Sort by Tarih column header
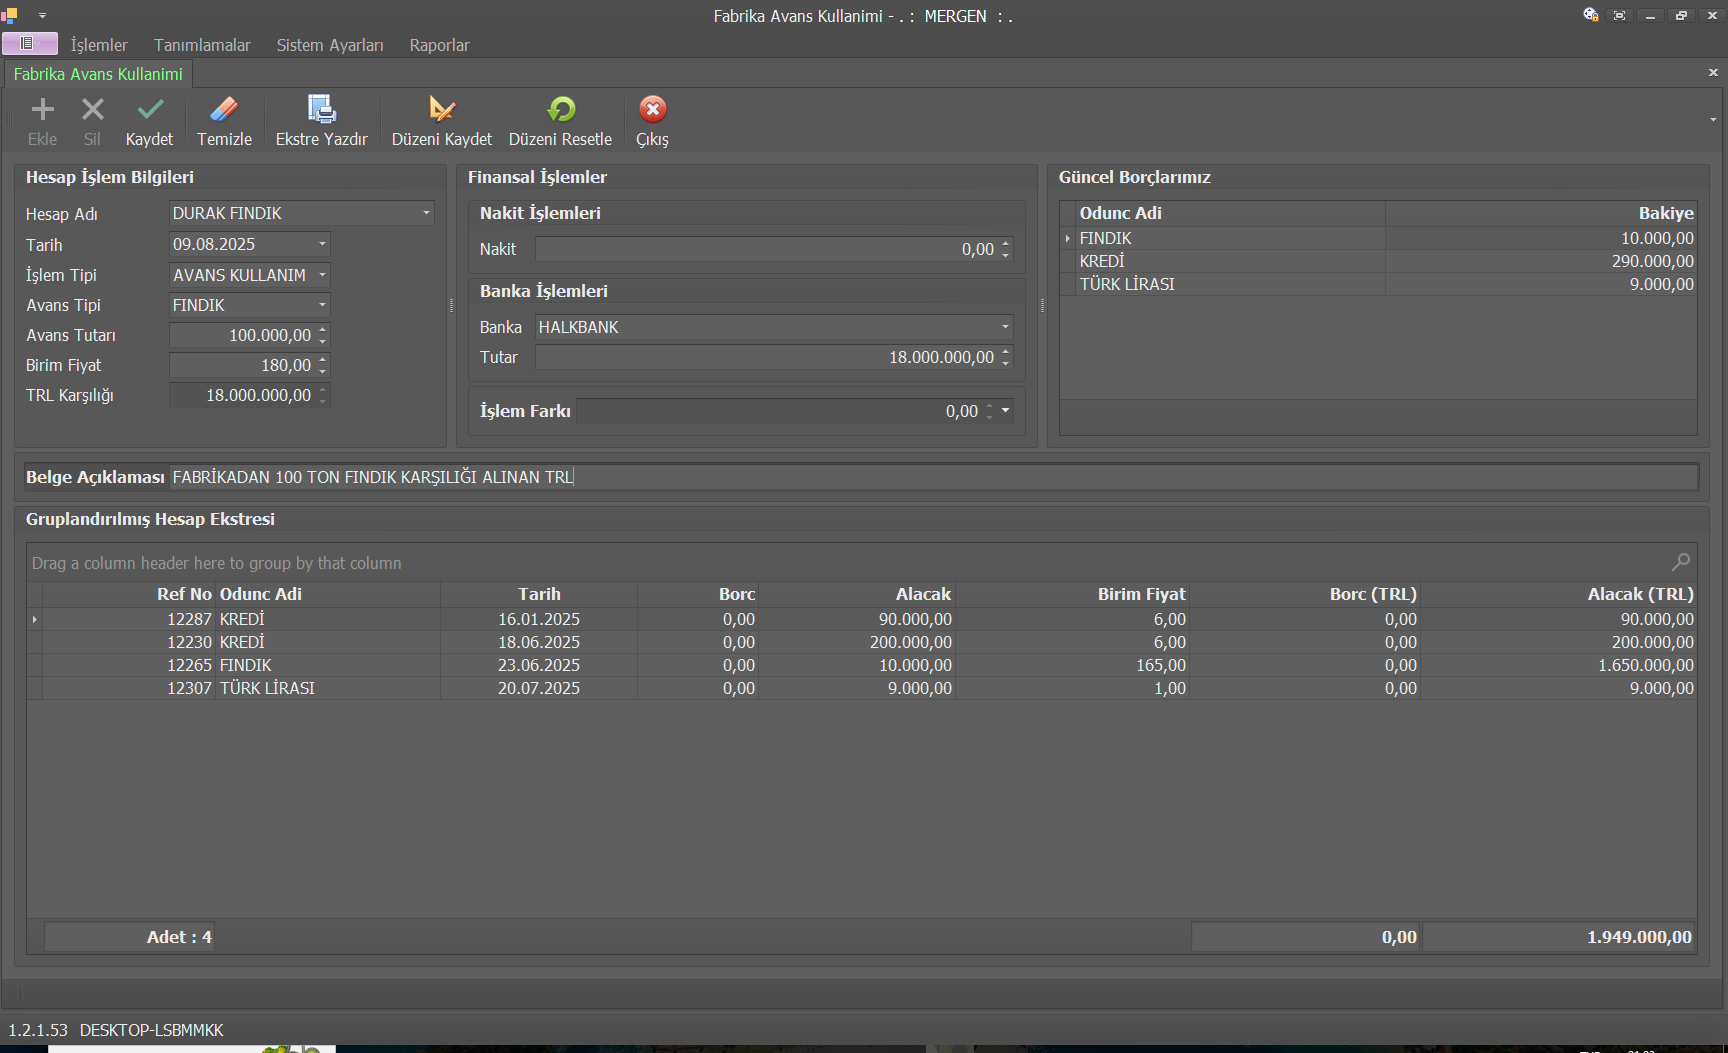The width and height of the screenshot is (1728, 1053). point(539,594)
